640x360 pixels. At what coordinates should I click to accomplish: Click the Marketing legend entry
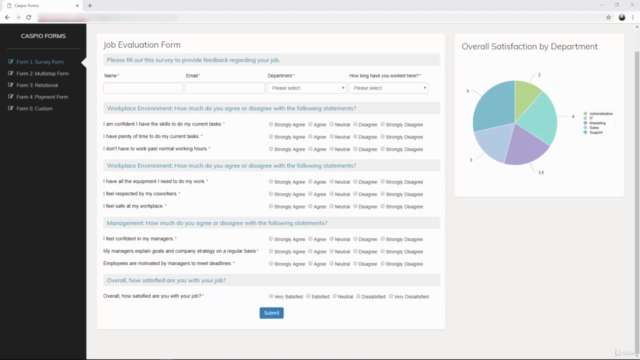pyautogui.click(x=595, y=123)
